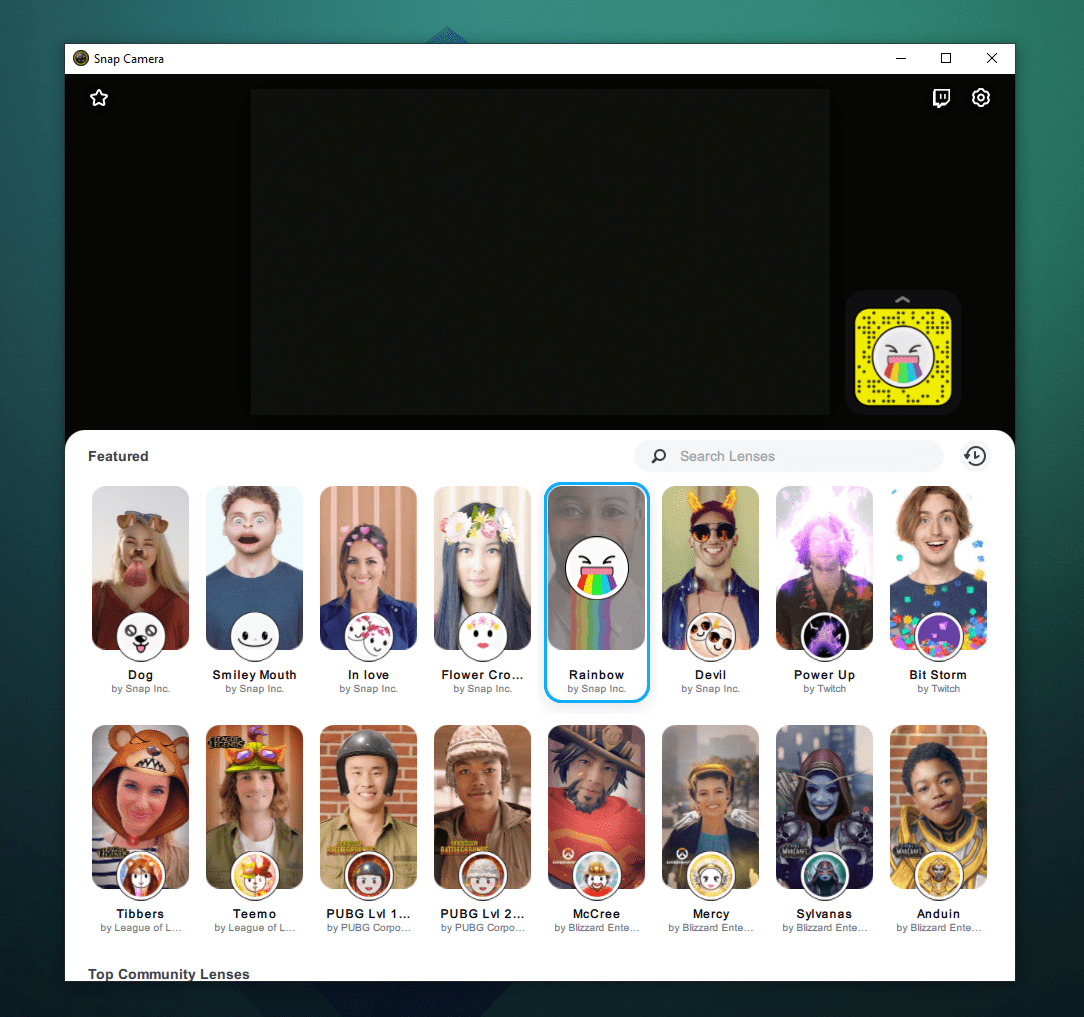Close the Snap Camera window
Screen dimensions: 1084x1017
pyautogui.click(x=991, y=59)
